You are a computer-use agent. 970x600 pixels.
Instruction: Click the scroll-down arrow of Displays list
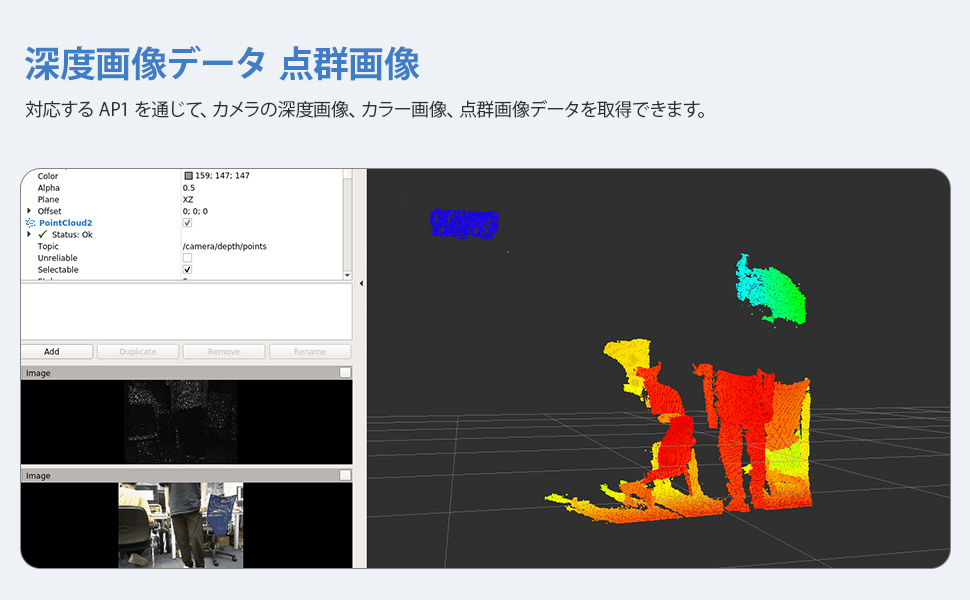(347, 275)
